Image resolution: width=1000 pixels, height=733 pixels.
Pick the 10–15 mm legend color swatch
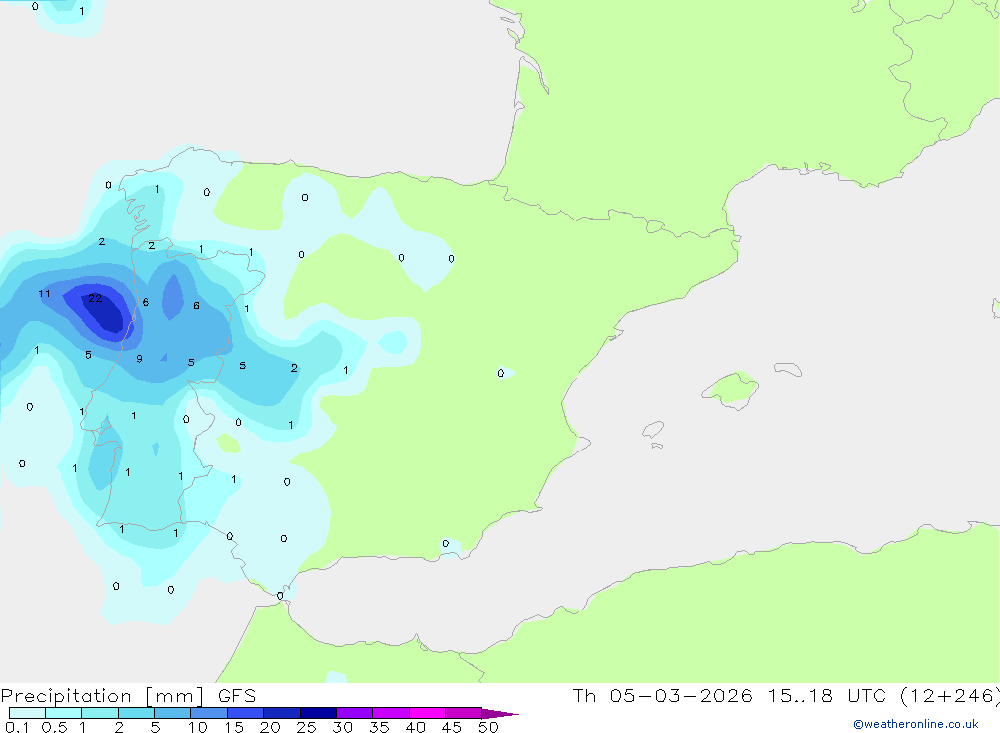(x=209, y=713)
